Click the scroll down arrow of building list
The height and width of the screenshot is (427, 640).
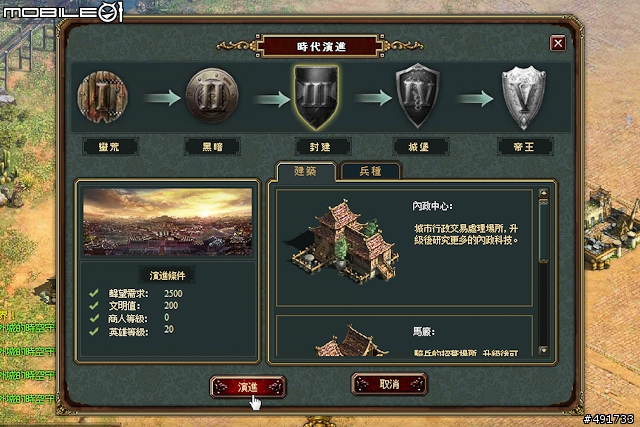coord(543,350)
